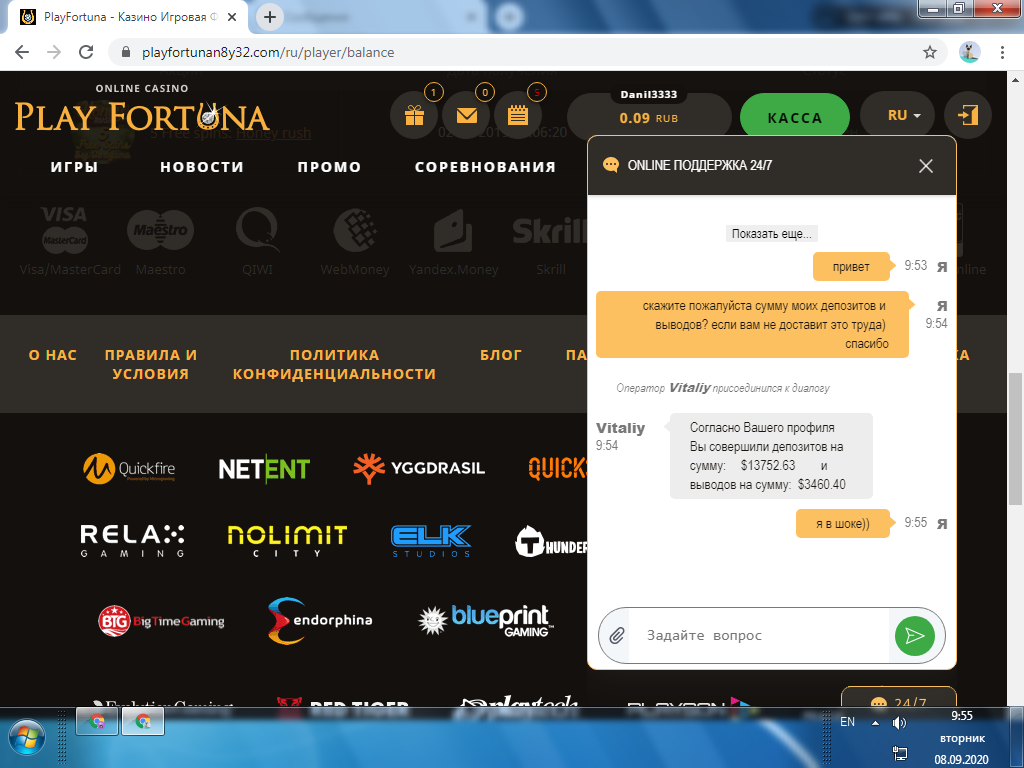This screenshot has width=1024, height=768.
Task: Open the ИГРЫ menu
Action: pyautogui.click(x=74, y=167)
